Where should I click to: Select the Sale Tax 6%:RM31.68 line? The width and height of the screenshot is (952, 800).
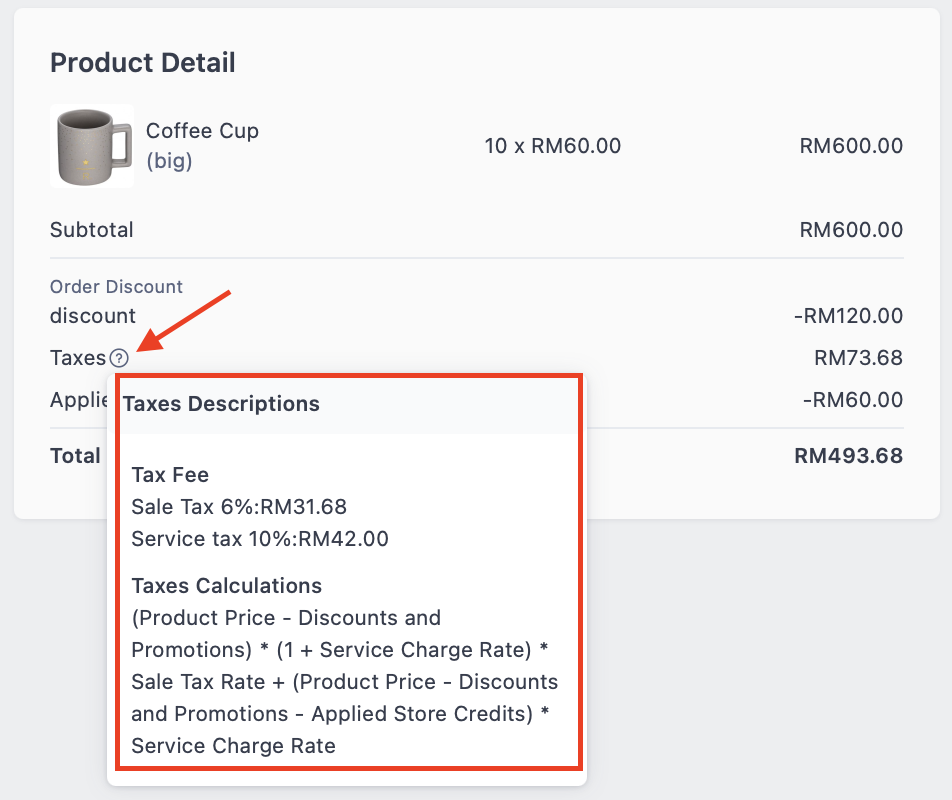coord(239,507)
